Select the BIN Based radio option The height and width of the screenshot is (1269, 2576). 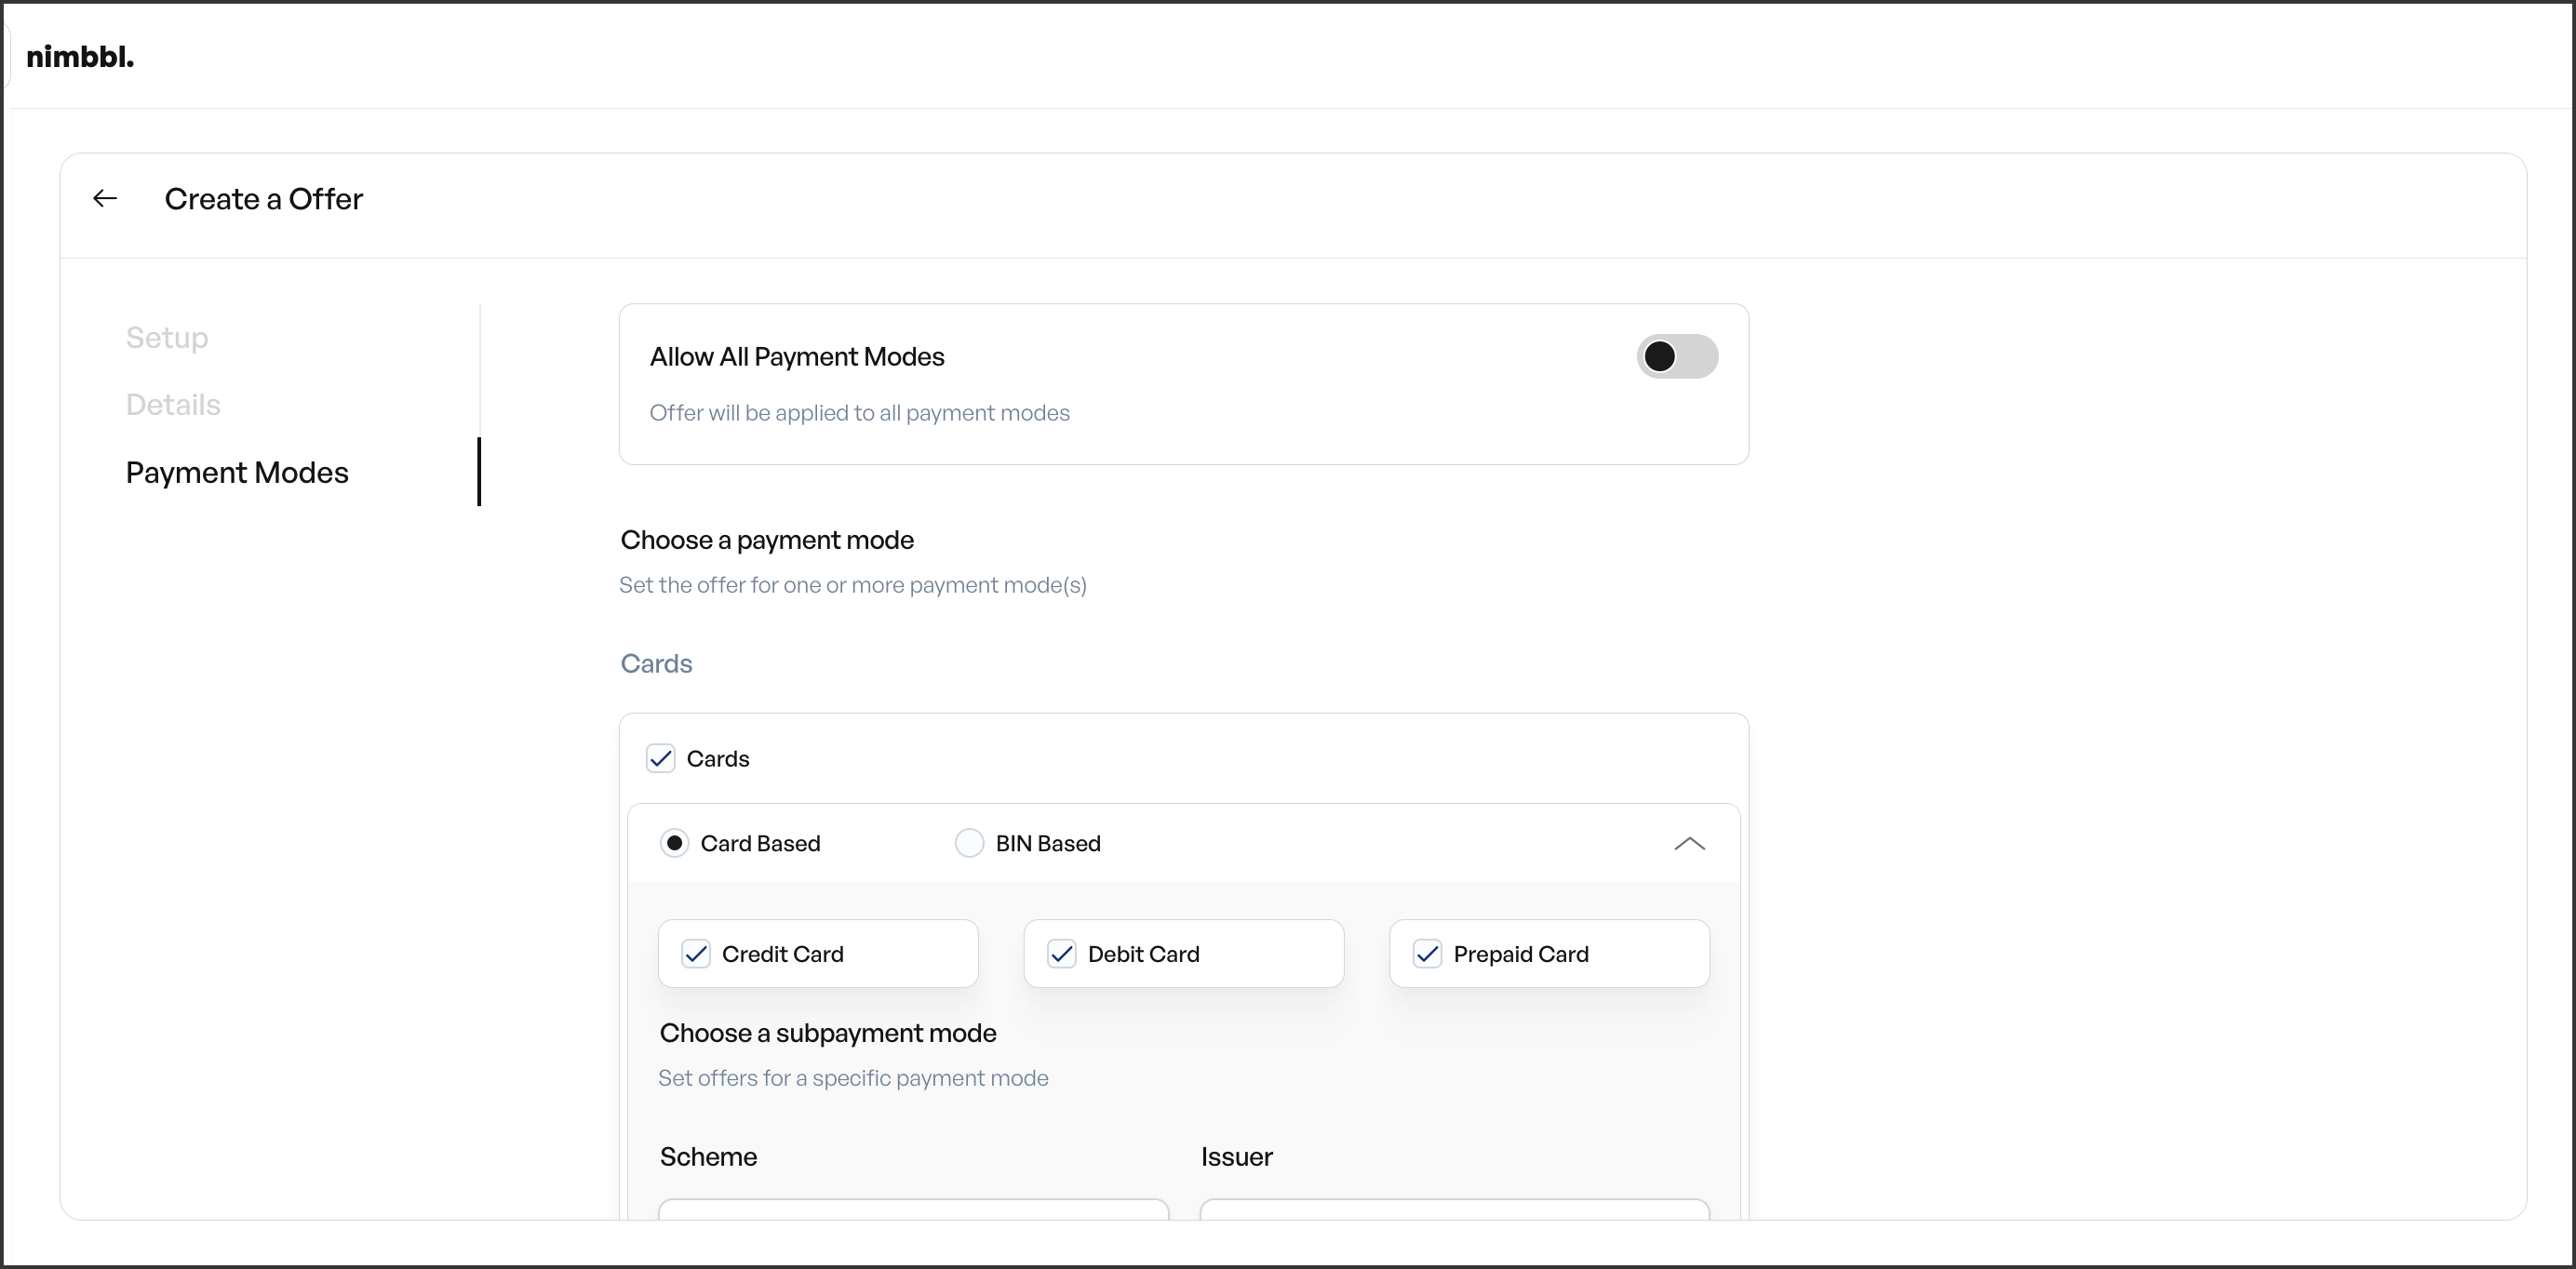[x=968, y=843]
